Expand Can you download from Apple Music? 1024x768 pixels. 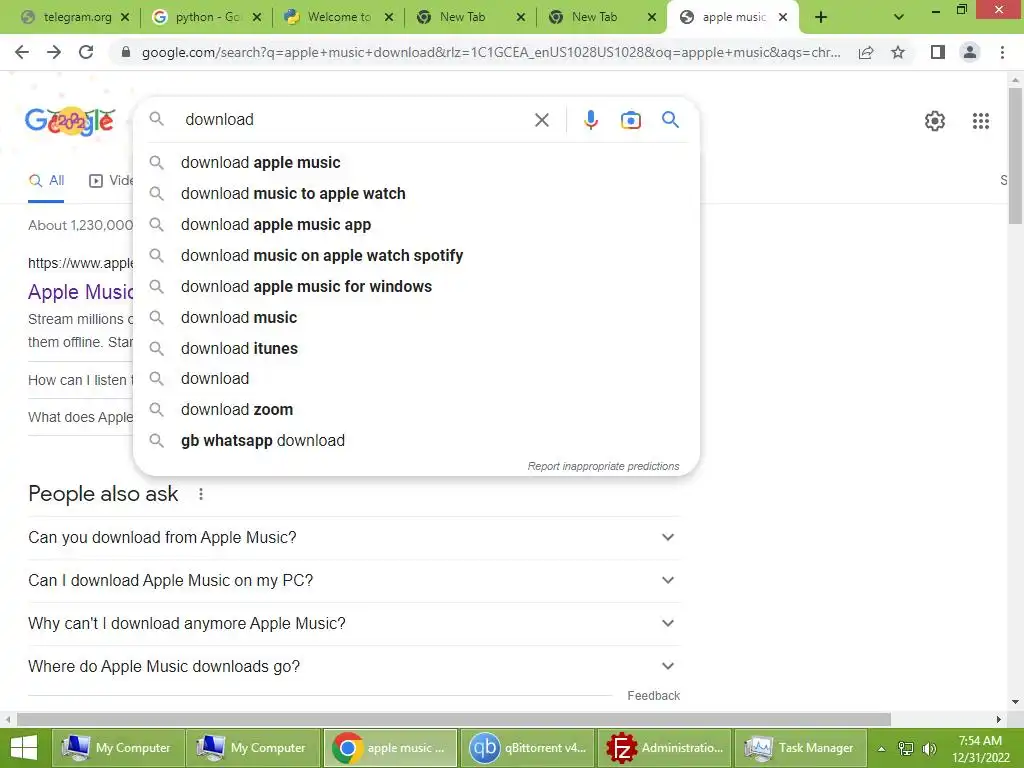tap(353, 537)
